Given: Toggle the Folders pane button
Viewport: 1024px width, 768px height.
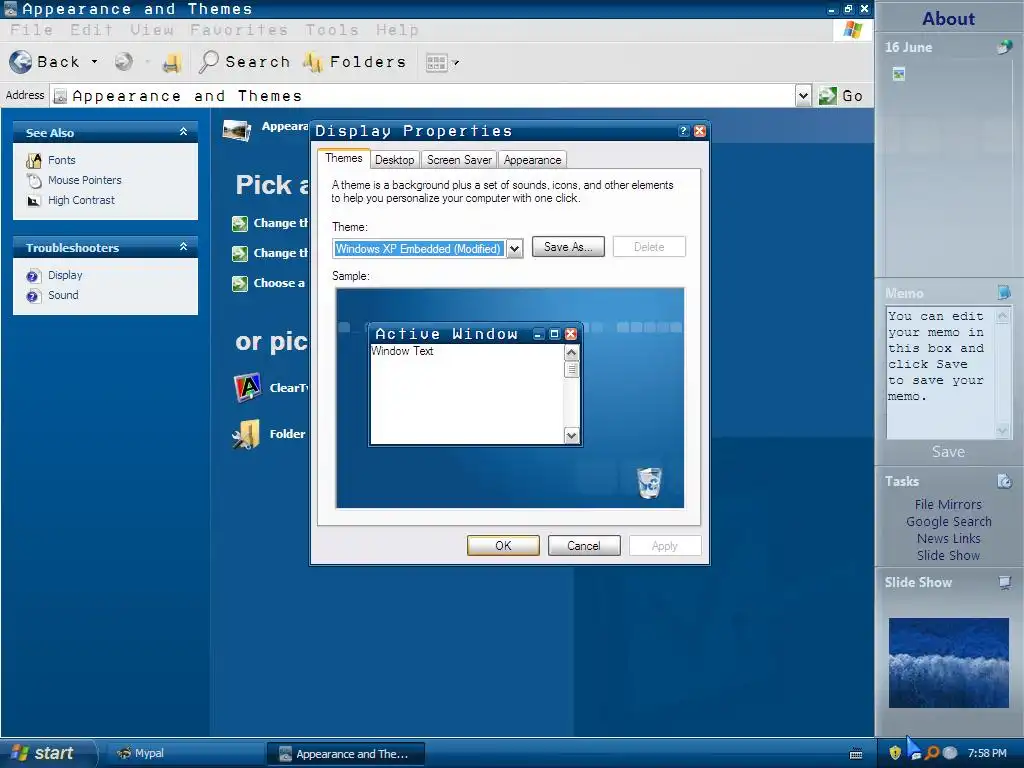Looking at the screenshot, I should (x=355, y=62).
